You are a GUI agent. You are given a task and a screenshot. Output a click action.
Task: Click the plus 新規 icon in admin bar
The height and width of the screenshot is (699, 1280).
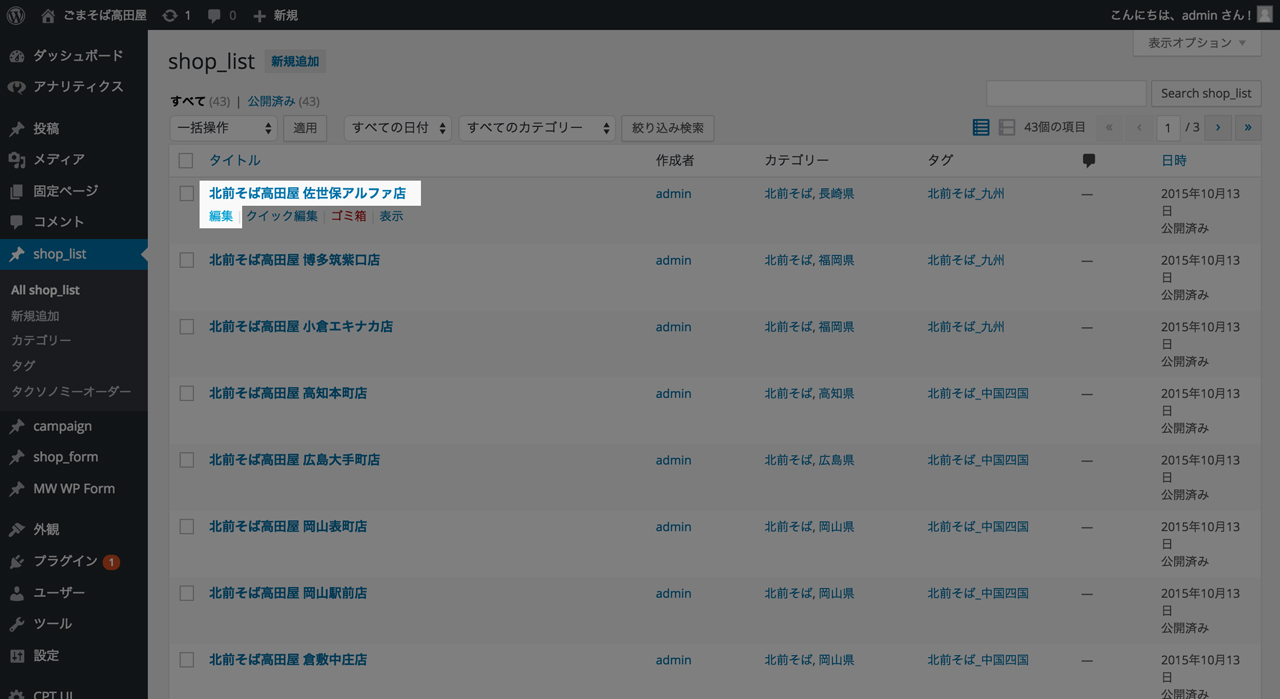coord(260,16)
